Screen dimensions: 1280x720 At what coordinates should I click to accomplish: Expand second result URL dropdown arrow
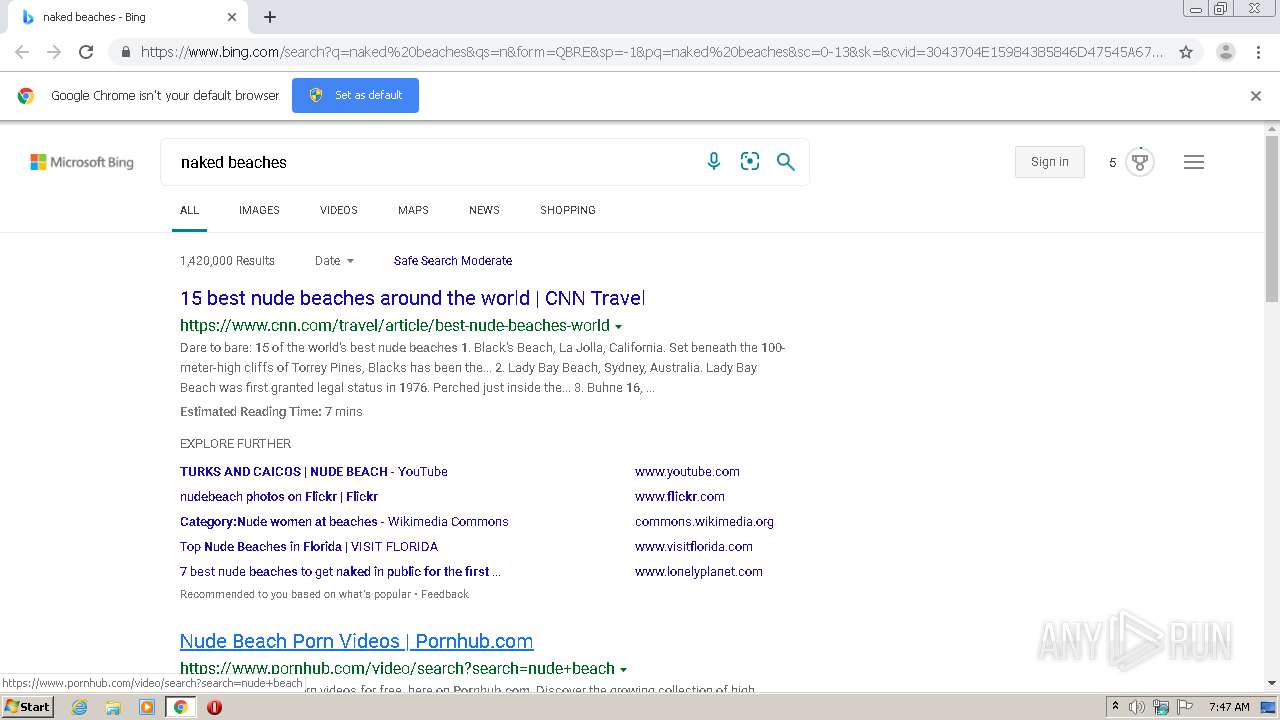(624, 670)
